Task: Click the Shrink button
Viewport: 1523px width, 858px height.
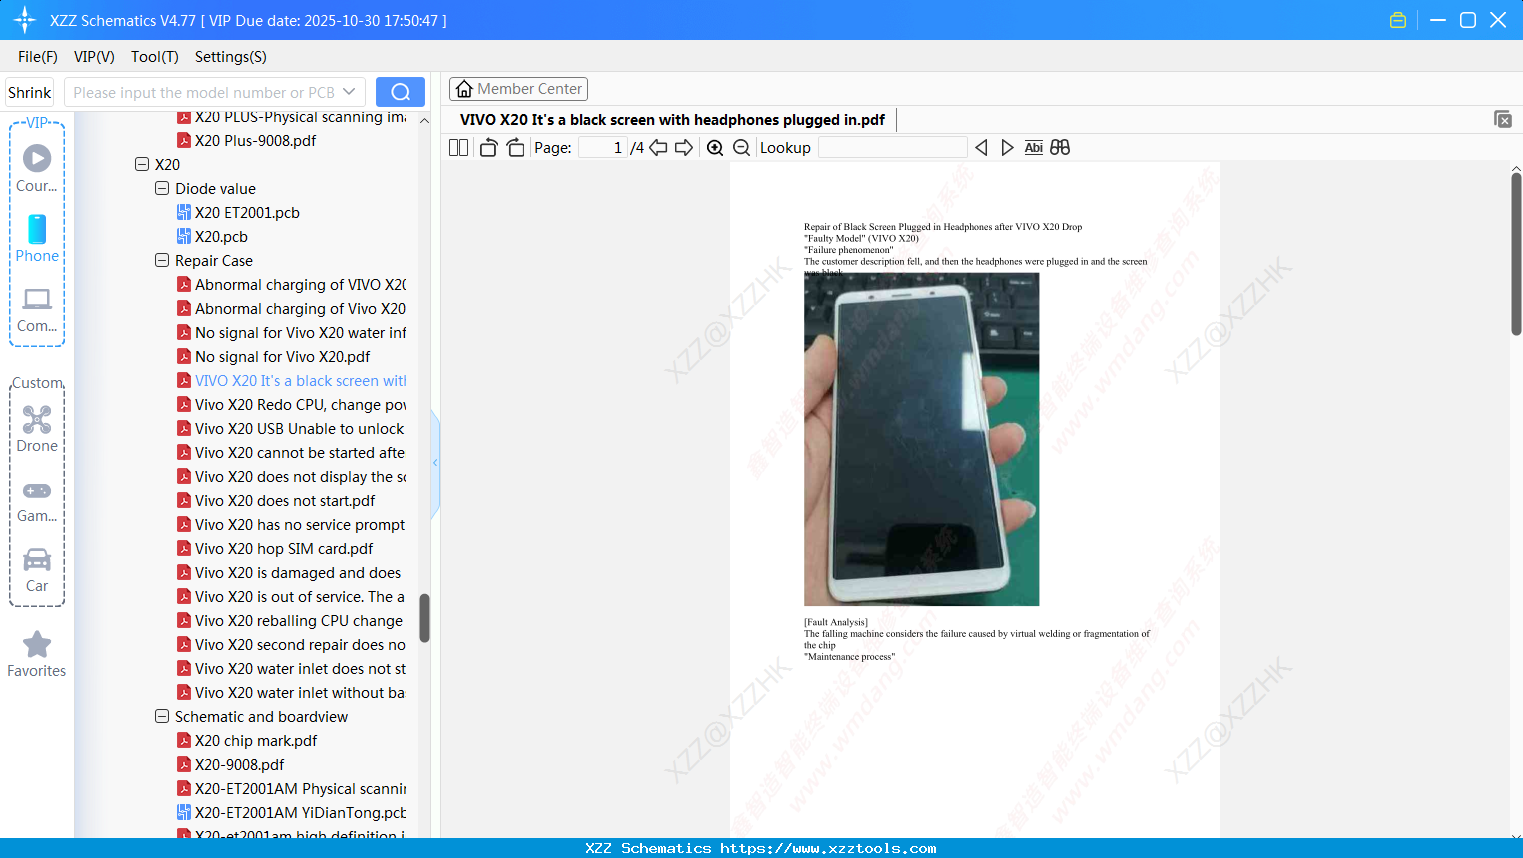Action: pyautogui.click(x=28, y=91)
